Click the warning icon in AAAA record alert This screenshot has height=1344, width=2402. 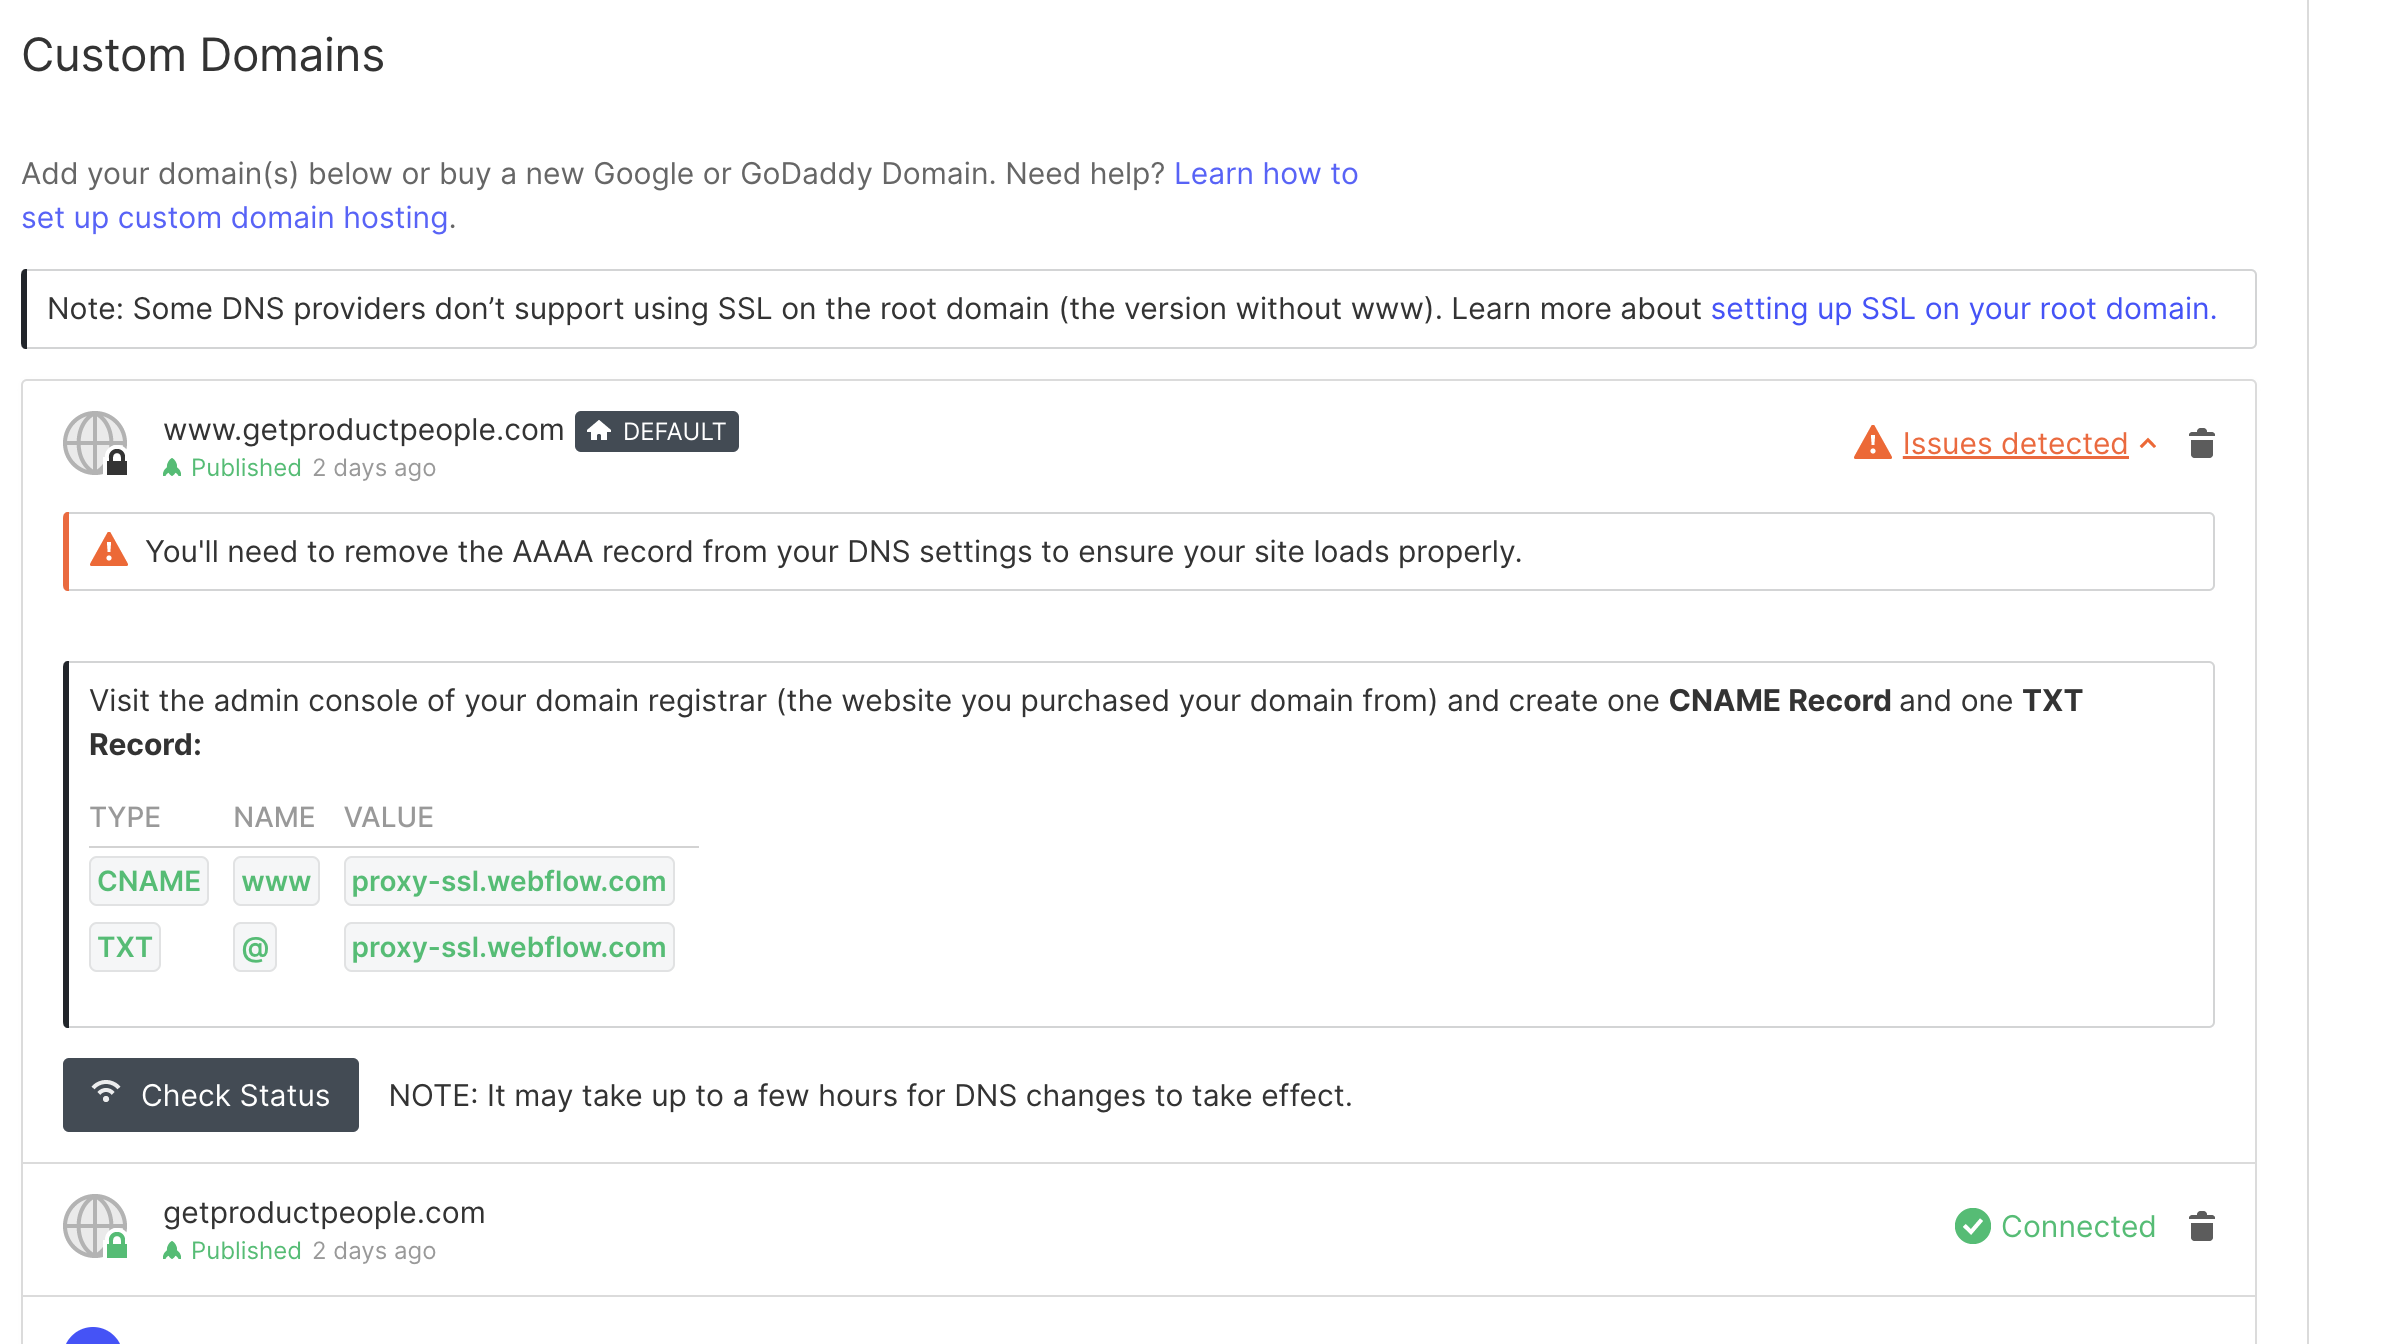[109, 551]
